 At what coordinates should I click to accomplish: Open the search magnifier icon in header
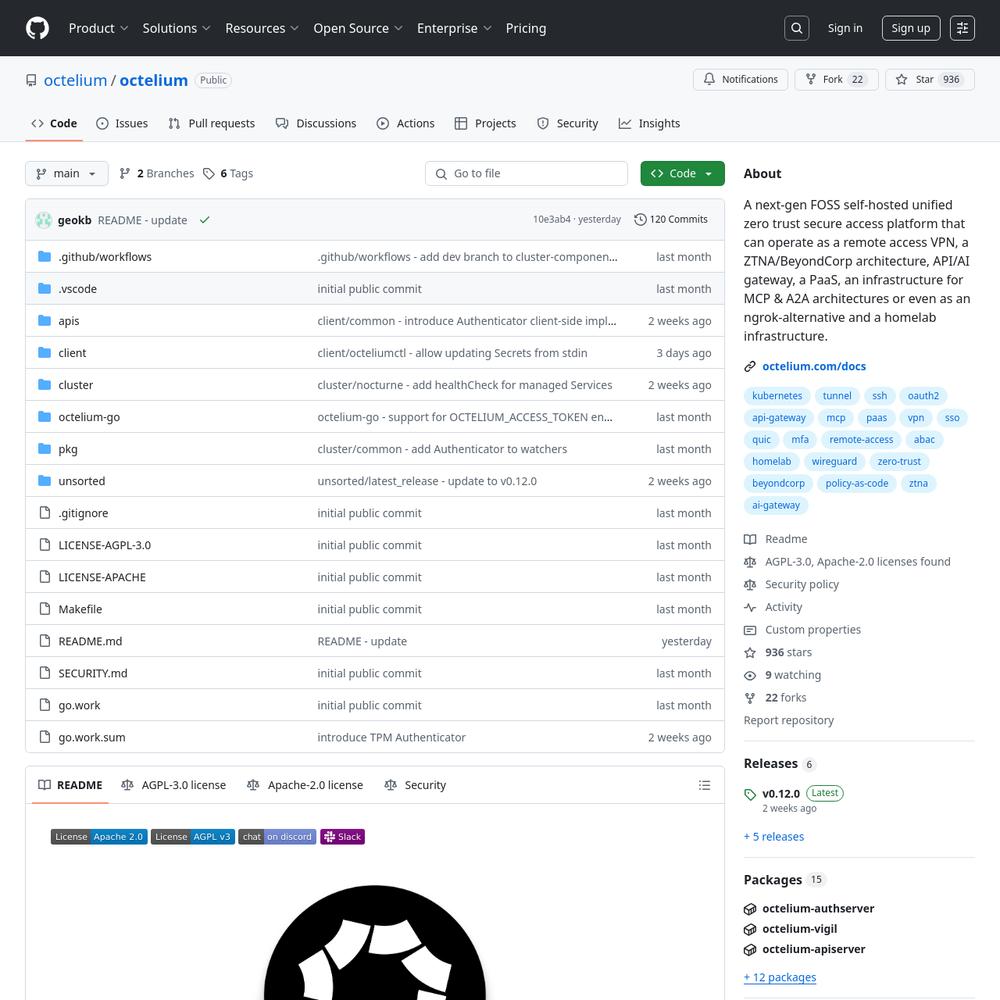click(797, 28)
